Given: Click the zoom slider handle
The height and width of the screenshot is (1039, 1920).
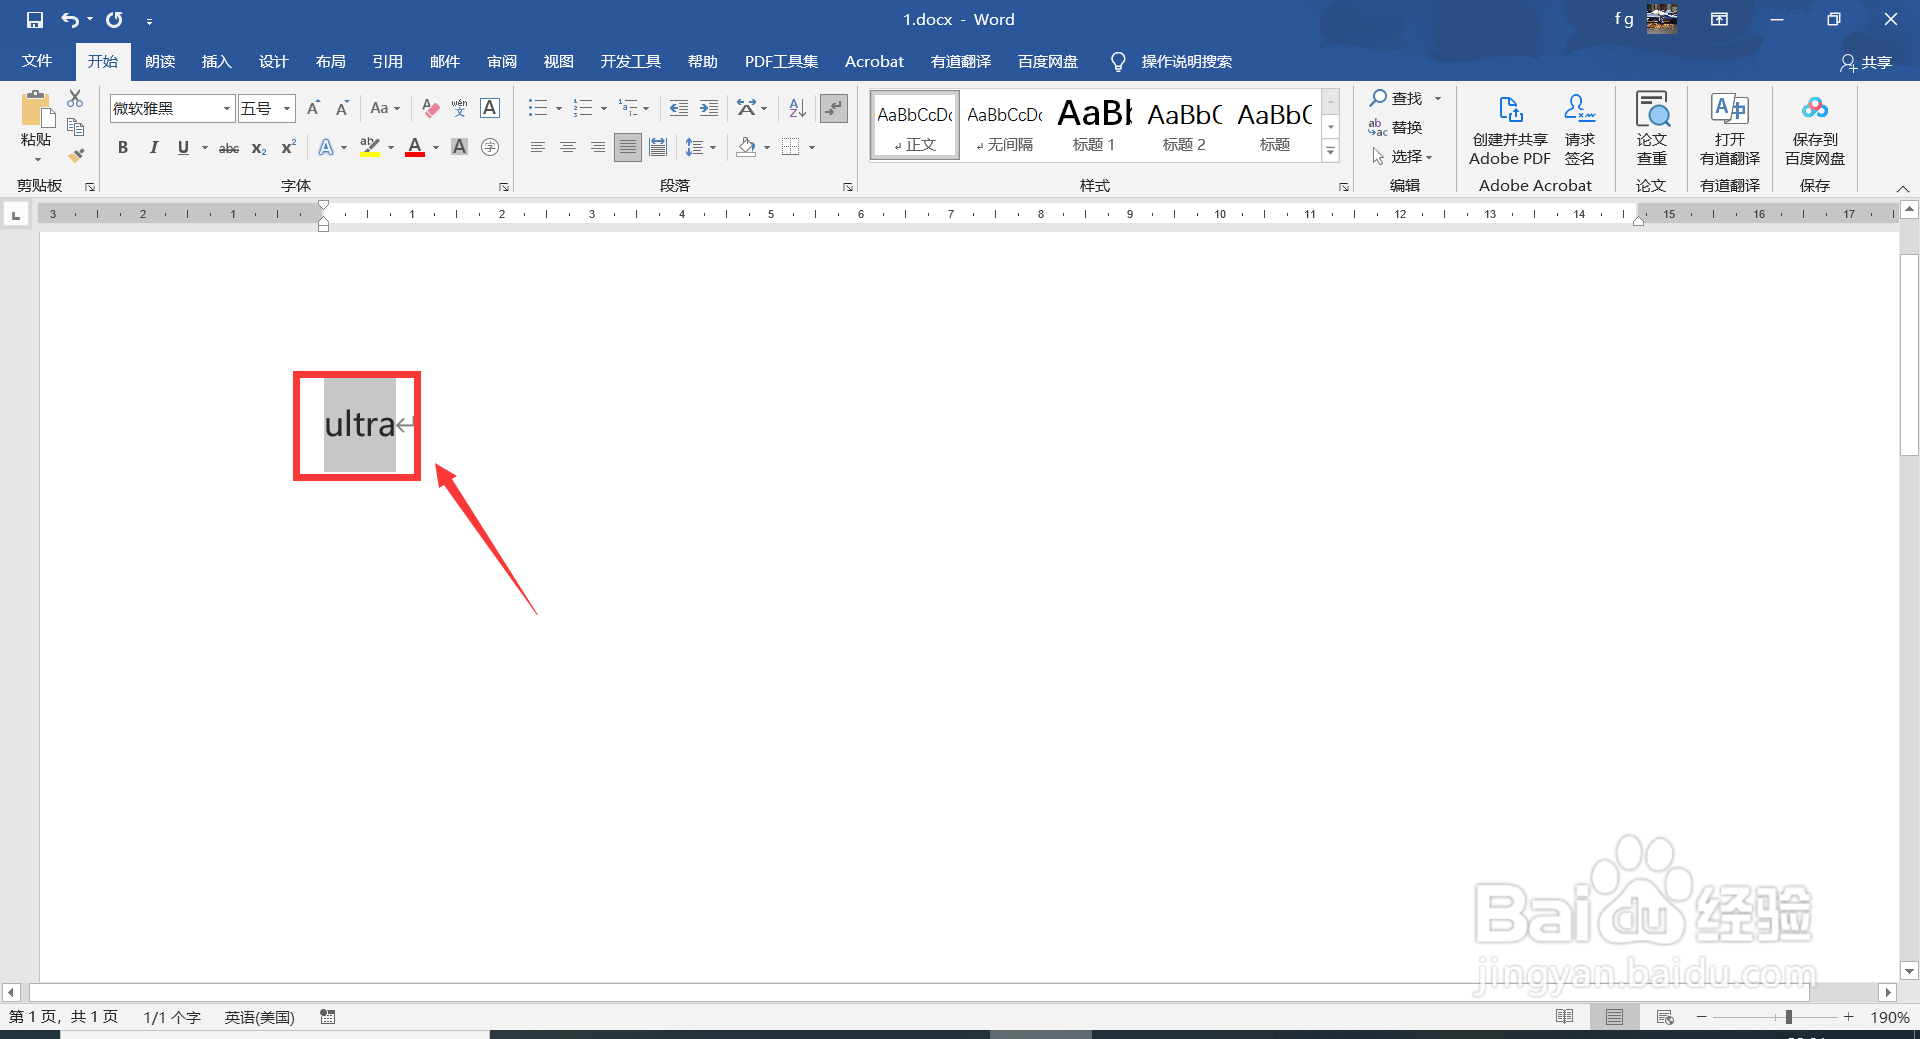Looking at the screenshot, I should 1788,1017.
